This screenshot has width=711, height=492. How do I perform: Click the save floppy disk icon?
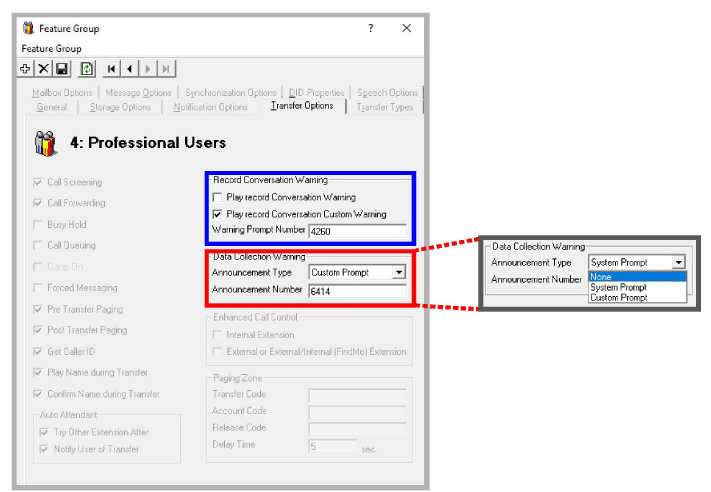(x=62, y=69)
